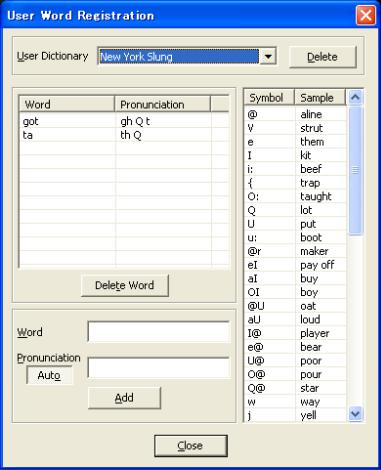Select the 'u:' symbol row

point(295,237)
